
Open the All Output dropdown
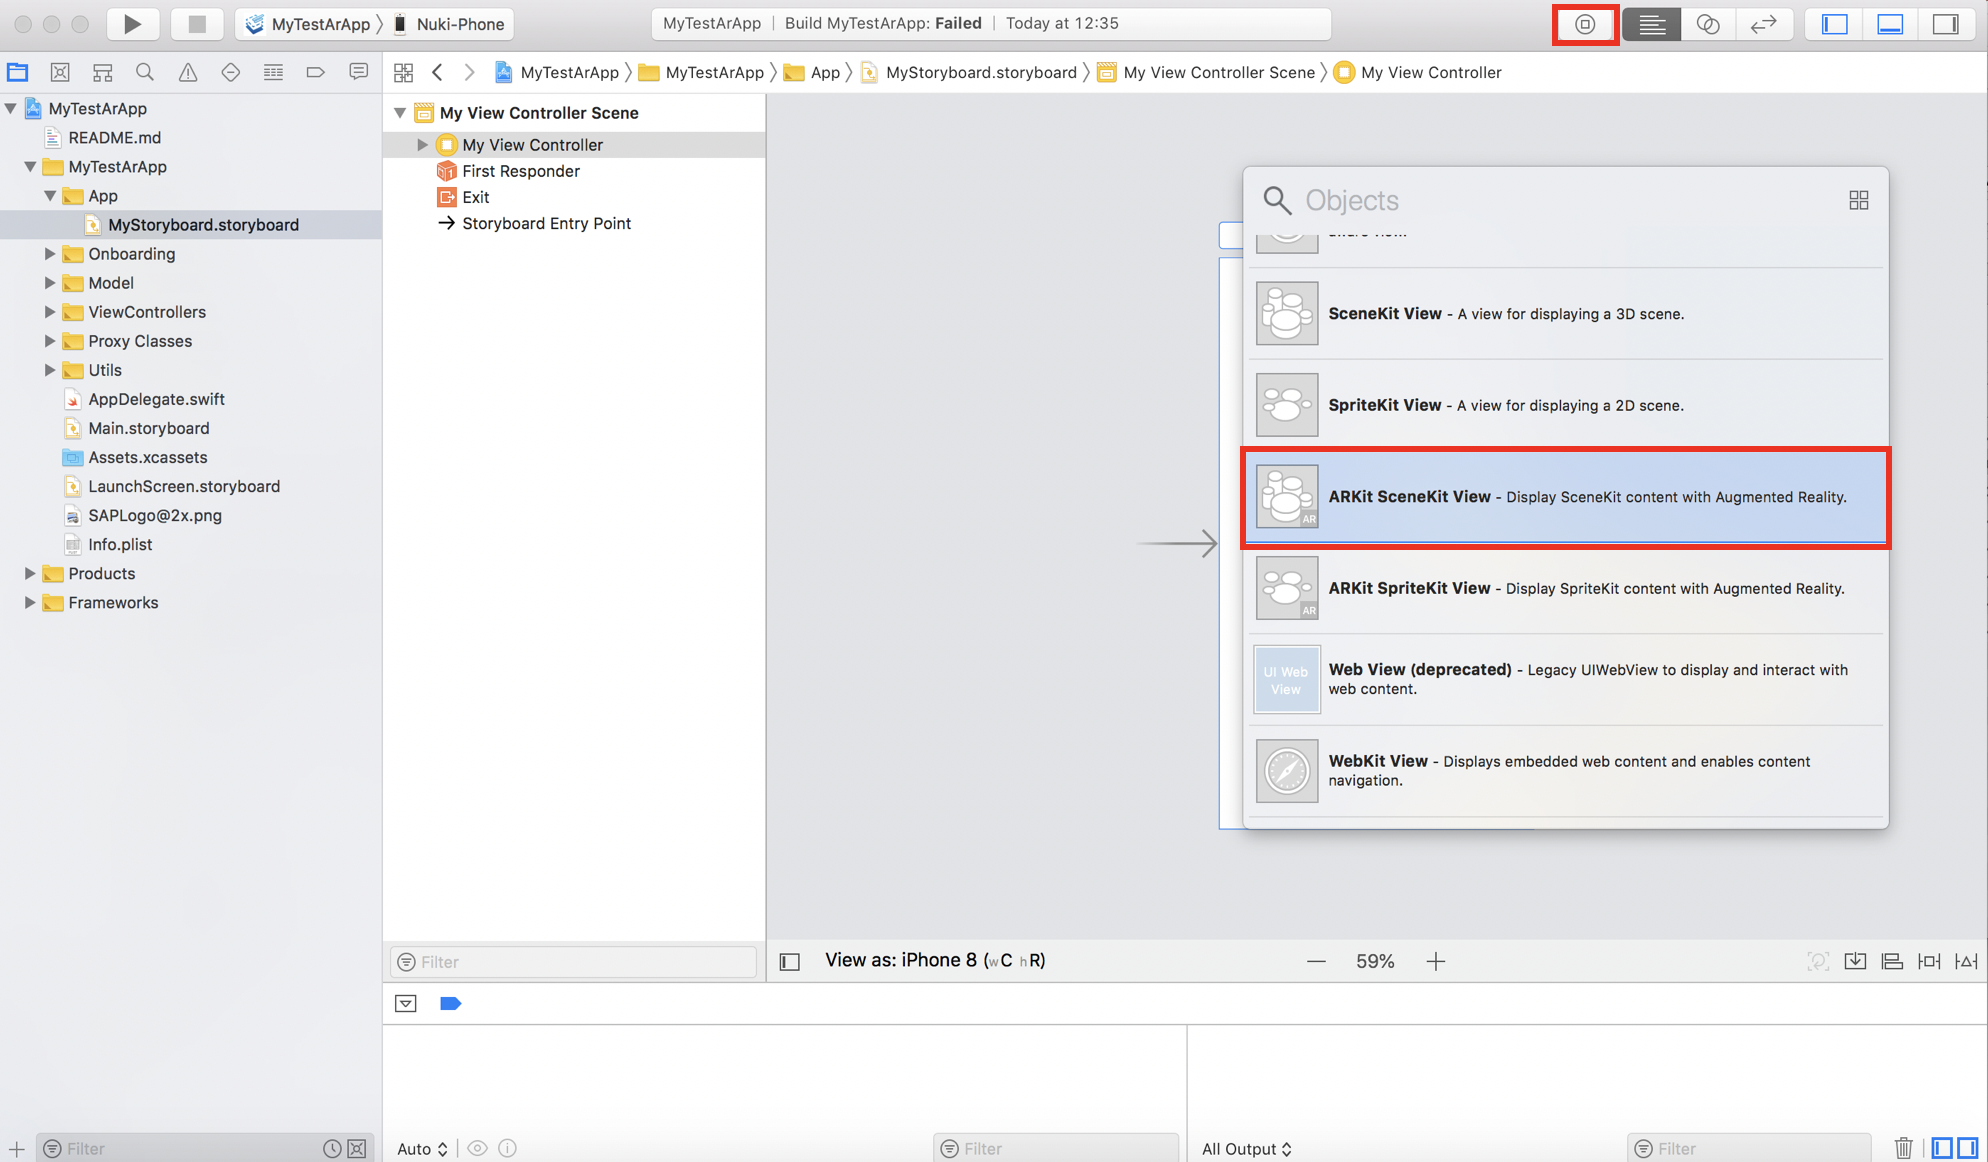pos(1246,1149)
